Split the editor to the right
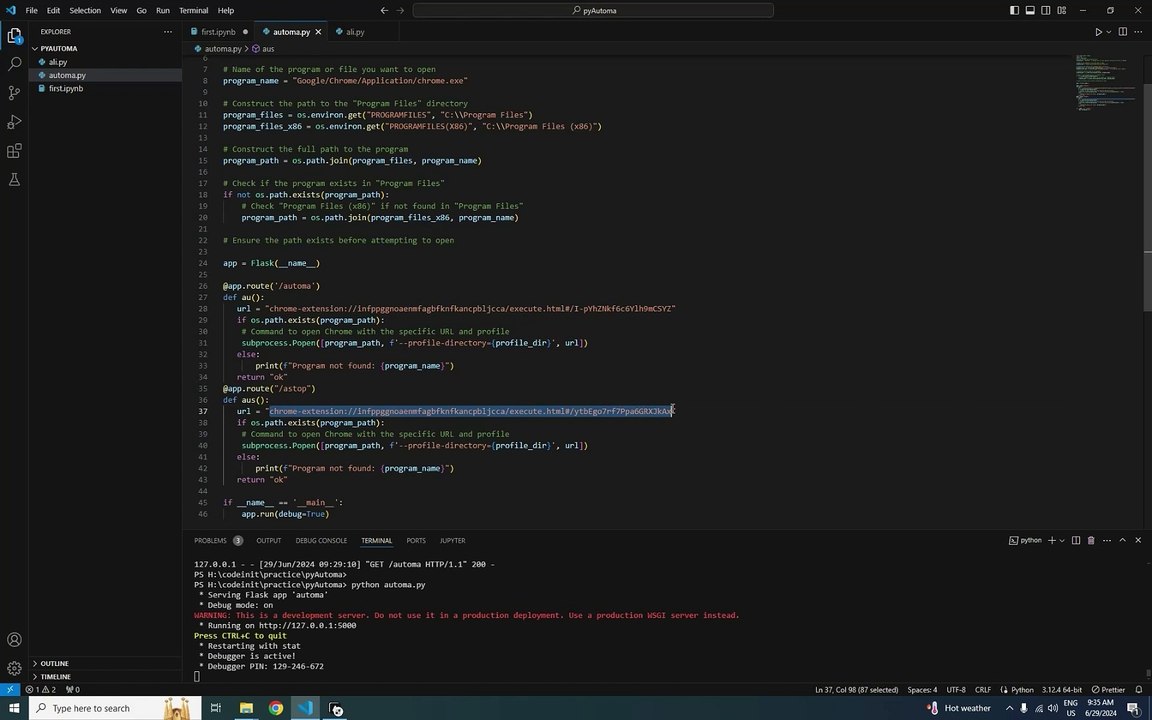1152x720 pixels. pos(1123,32)
